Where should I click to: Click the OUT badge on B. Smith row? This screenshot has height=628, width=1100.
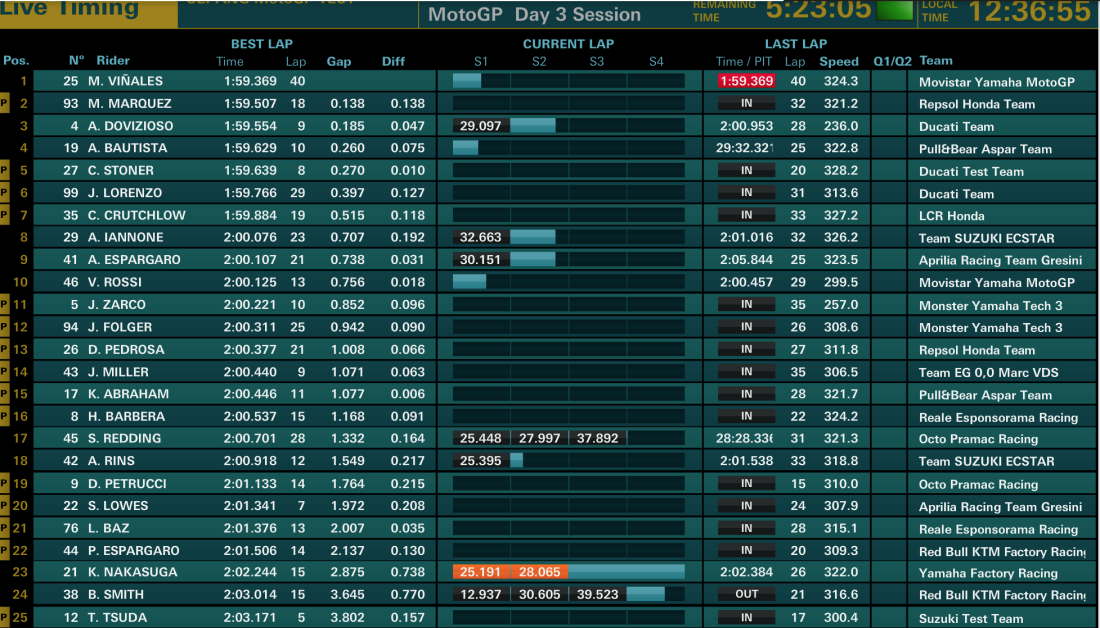[746, 594]
